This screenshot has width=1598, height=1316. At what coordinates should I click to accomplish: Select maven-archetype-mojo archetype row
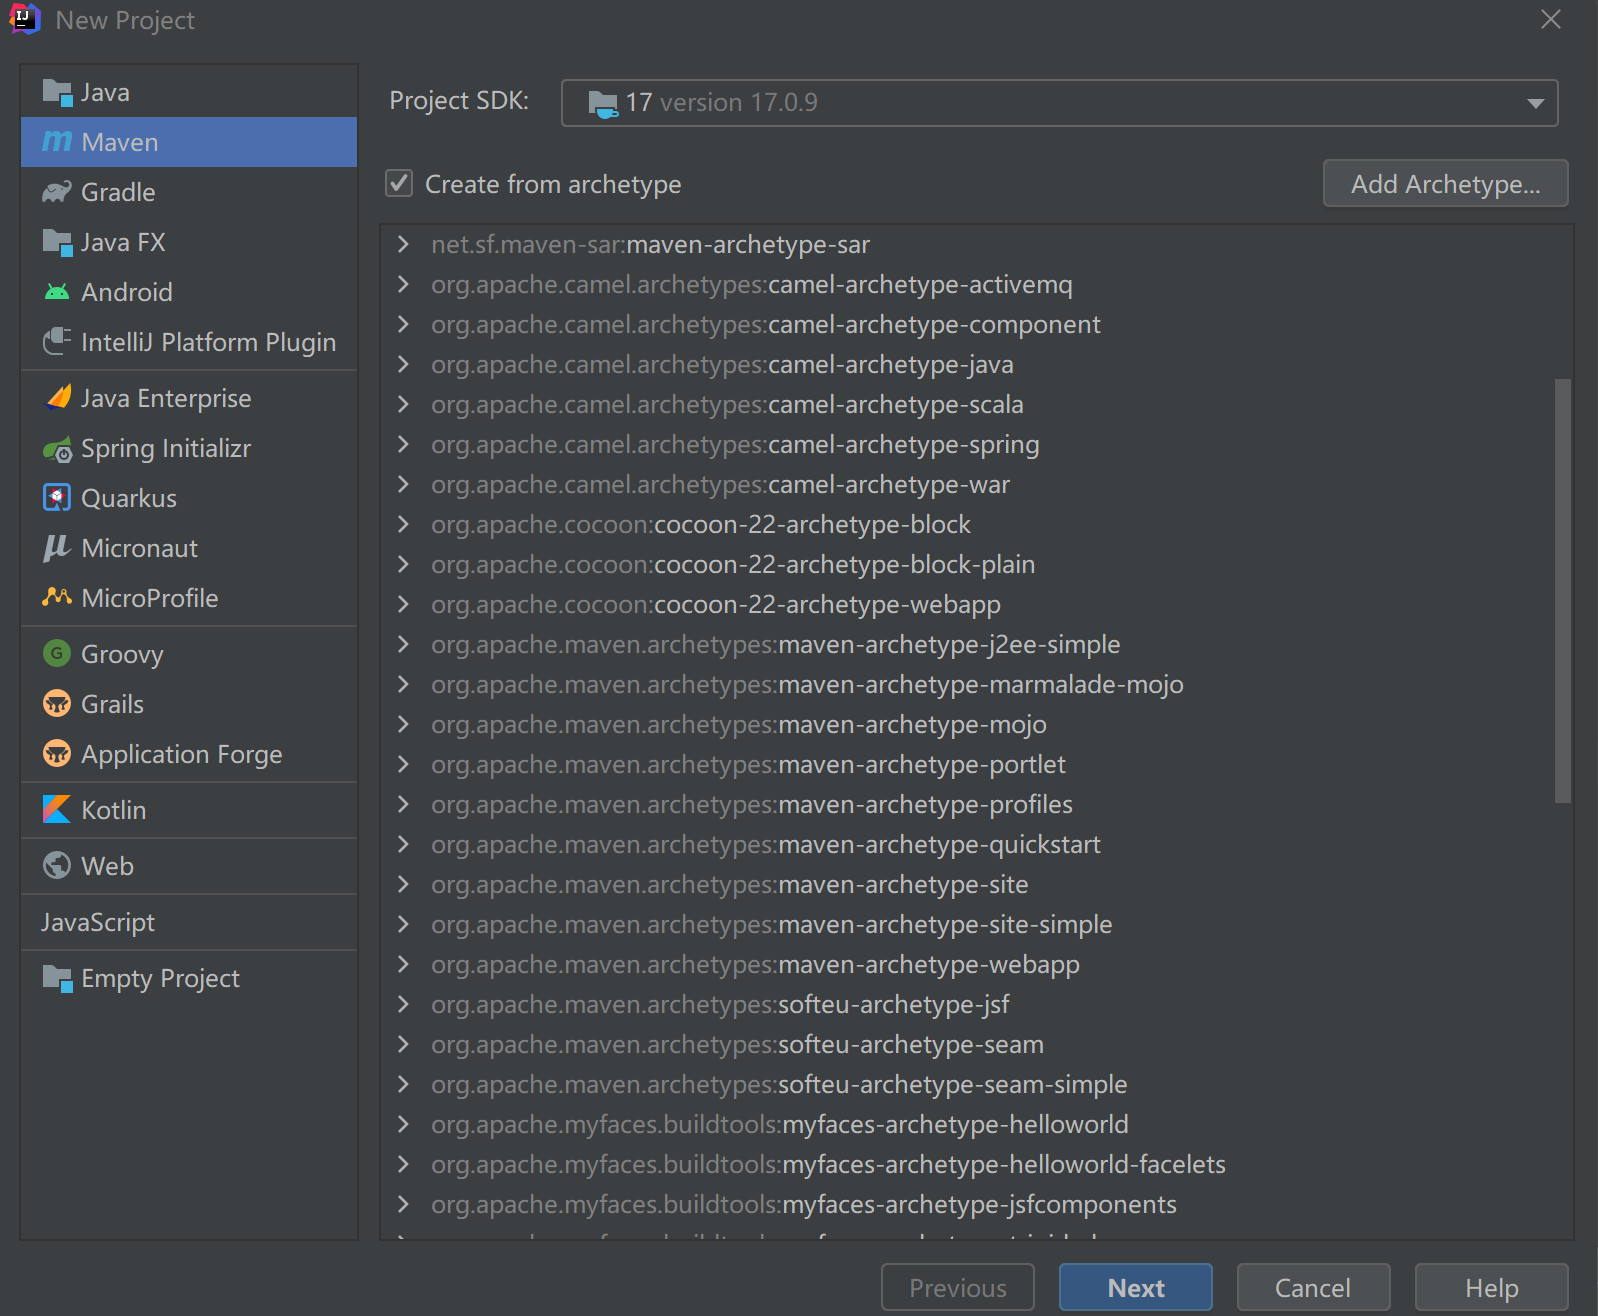[976, 724]
